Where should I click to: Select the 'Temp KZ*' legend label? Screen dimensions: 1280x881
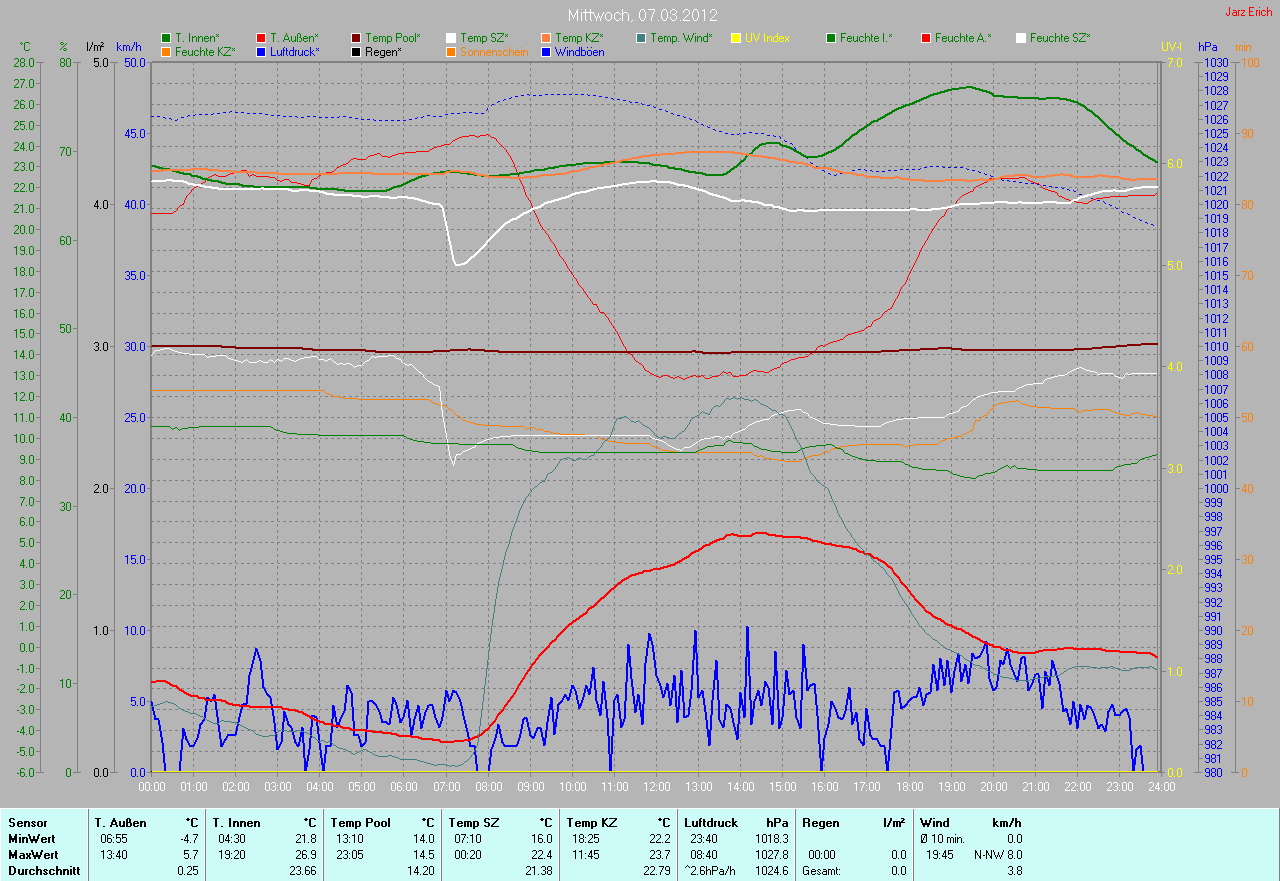[579, 38]
